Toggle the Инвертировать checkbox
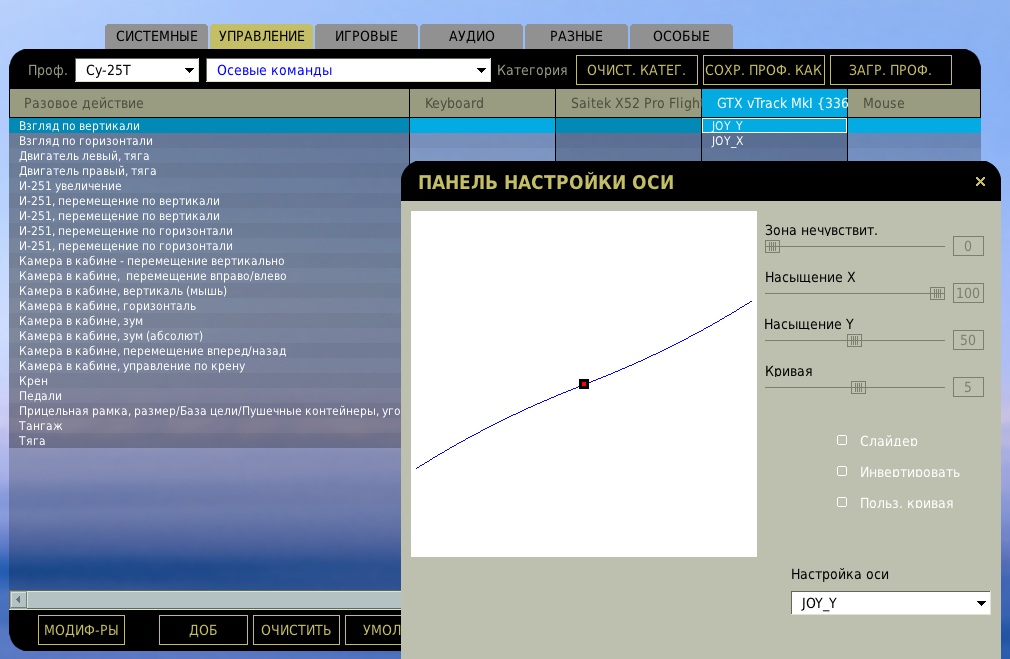Viewport: 1010px width, 659px height. point(842,471)
